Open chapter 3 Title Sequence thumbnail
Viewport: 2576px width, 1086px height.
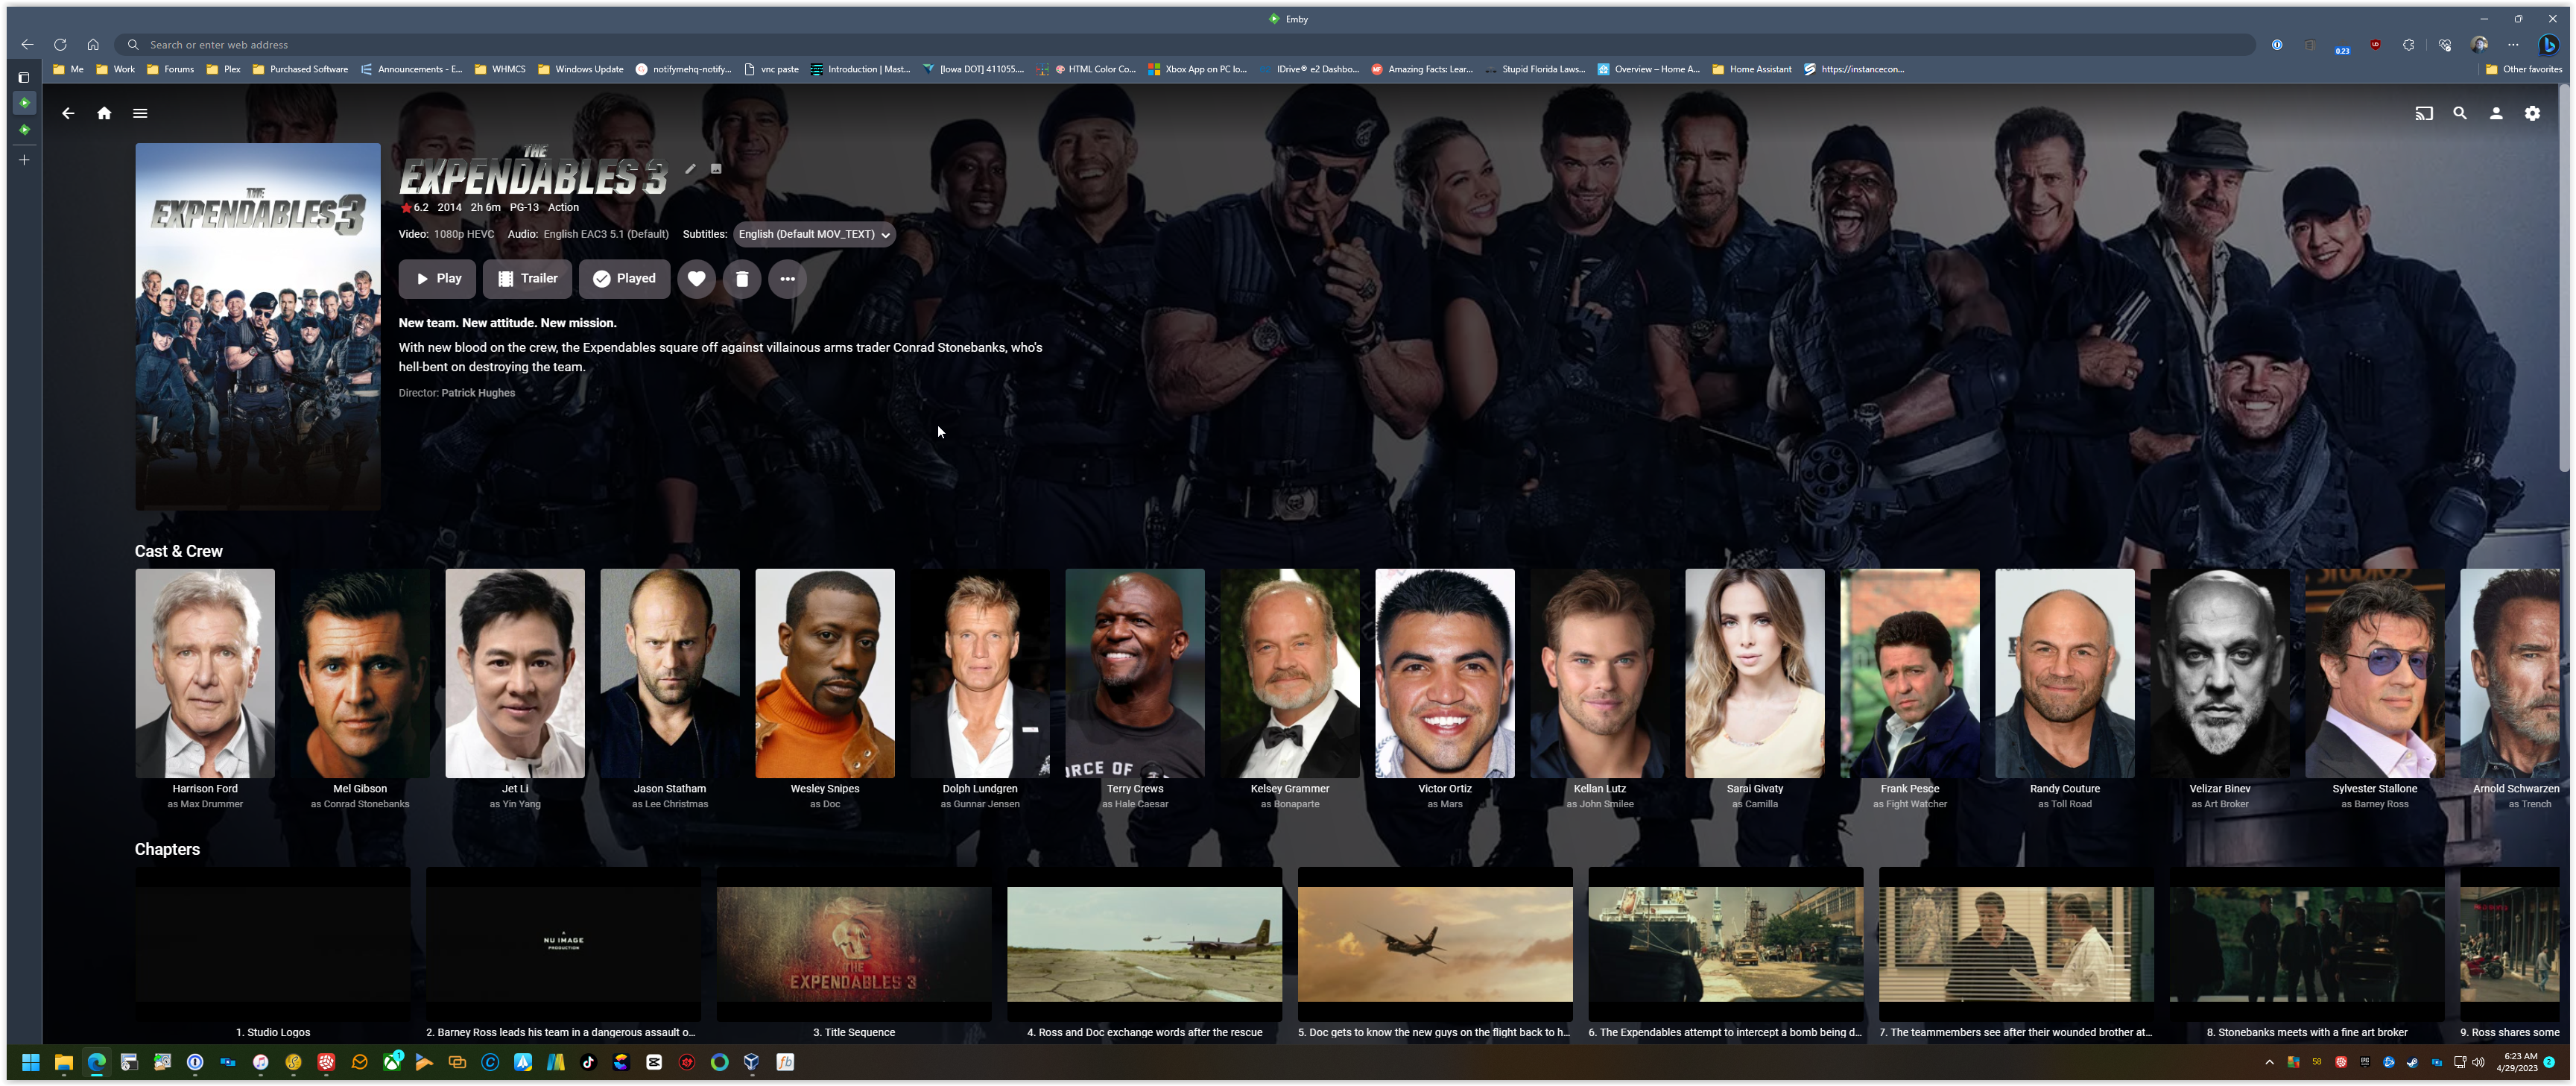pos(854,943)
